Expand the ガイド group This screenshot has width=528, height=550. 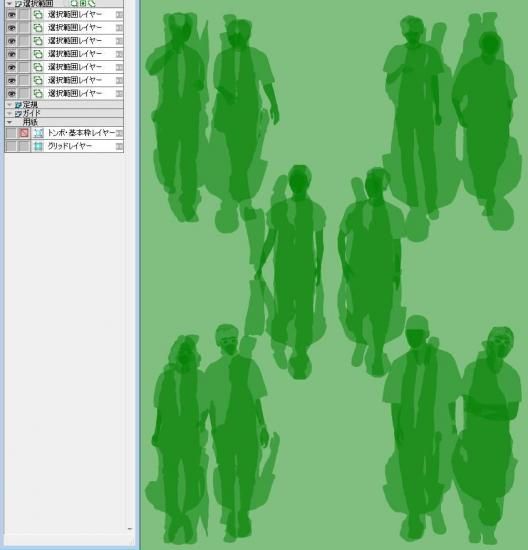pos(10,113)
